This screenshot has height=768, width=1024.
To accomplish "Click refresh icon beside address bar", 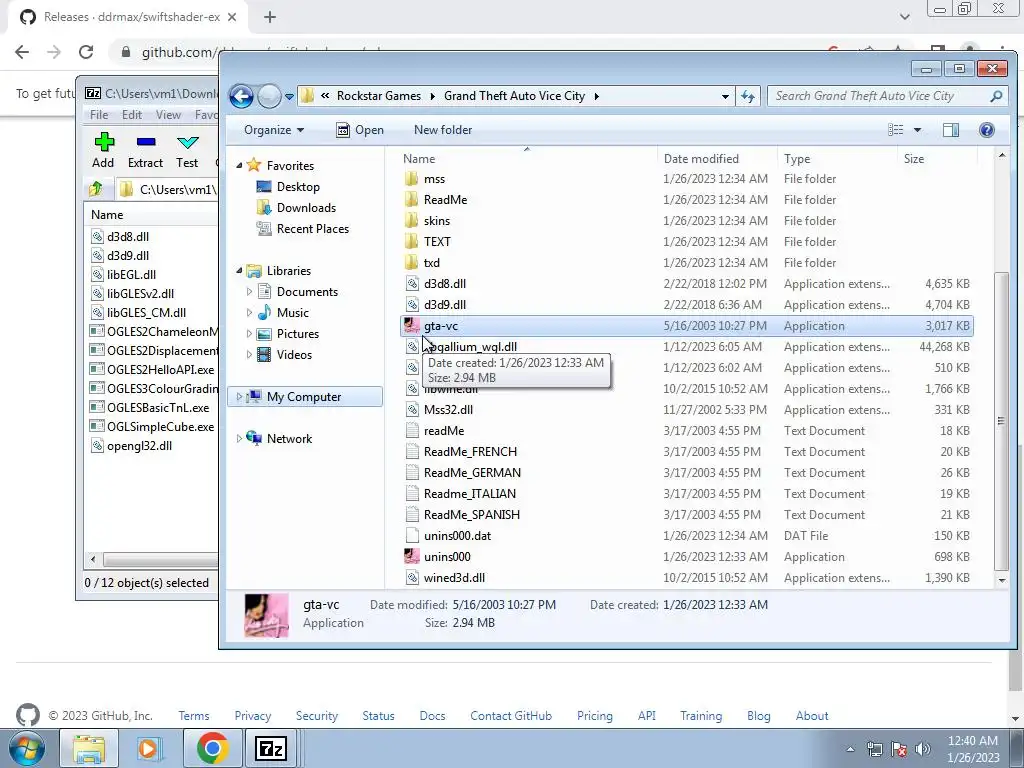I will click(748, 96).
